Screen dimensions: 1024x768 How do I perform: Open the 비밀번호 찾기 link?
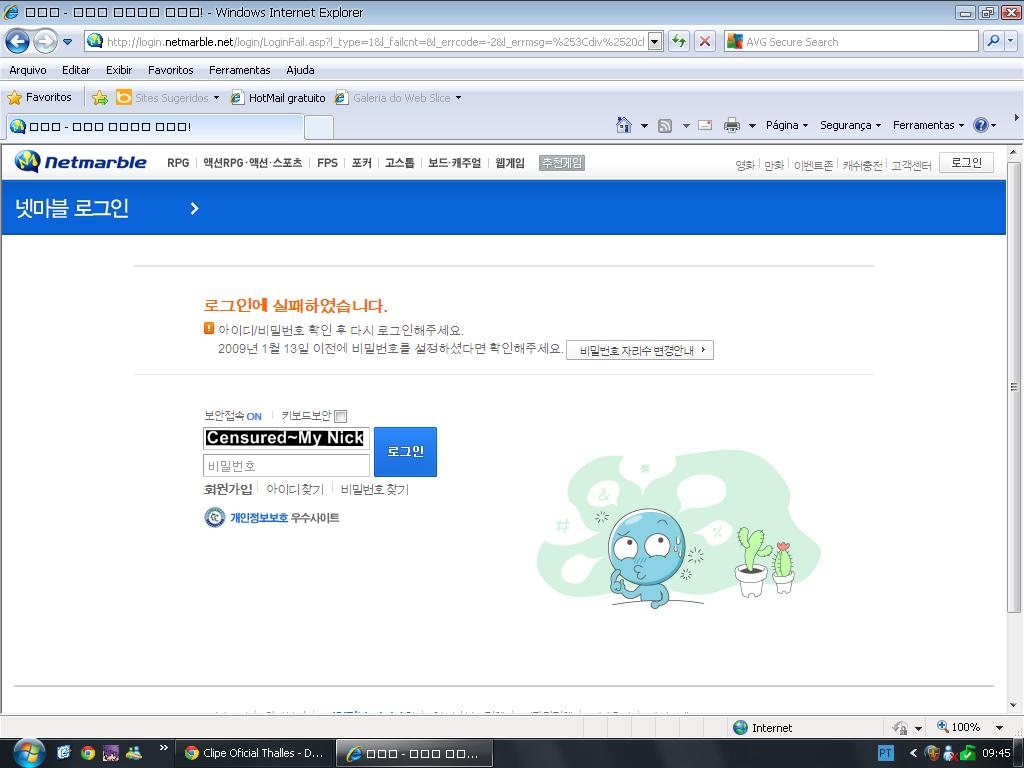point(375,488)
